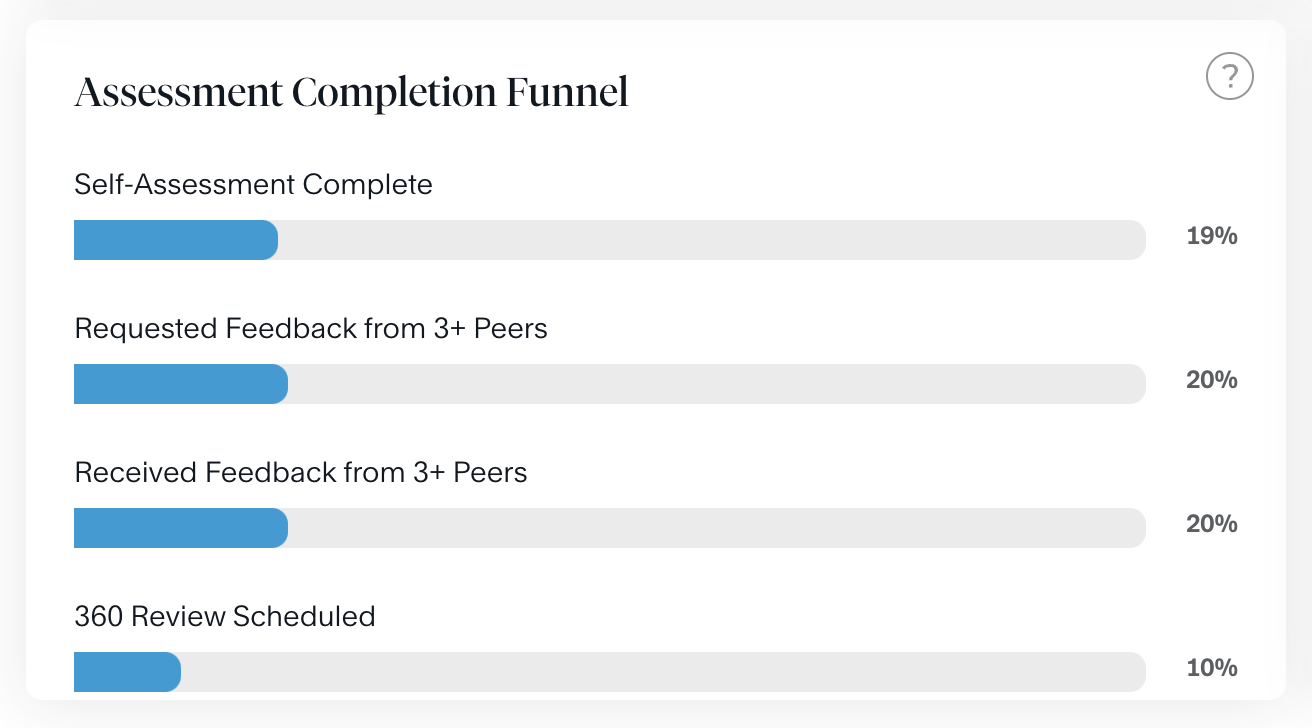This screenshot has width=1312, height=728.
Task: Select Received Feedback from 3+ Peers label
Action: 301,472
